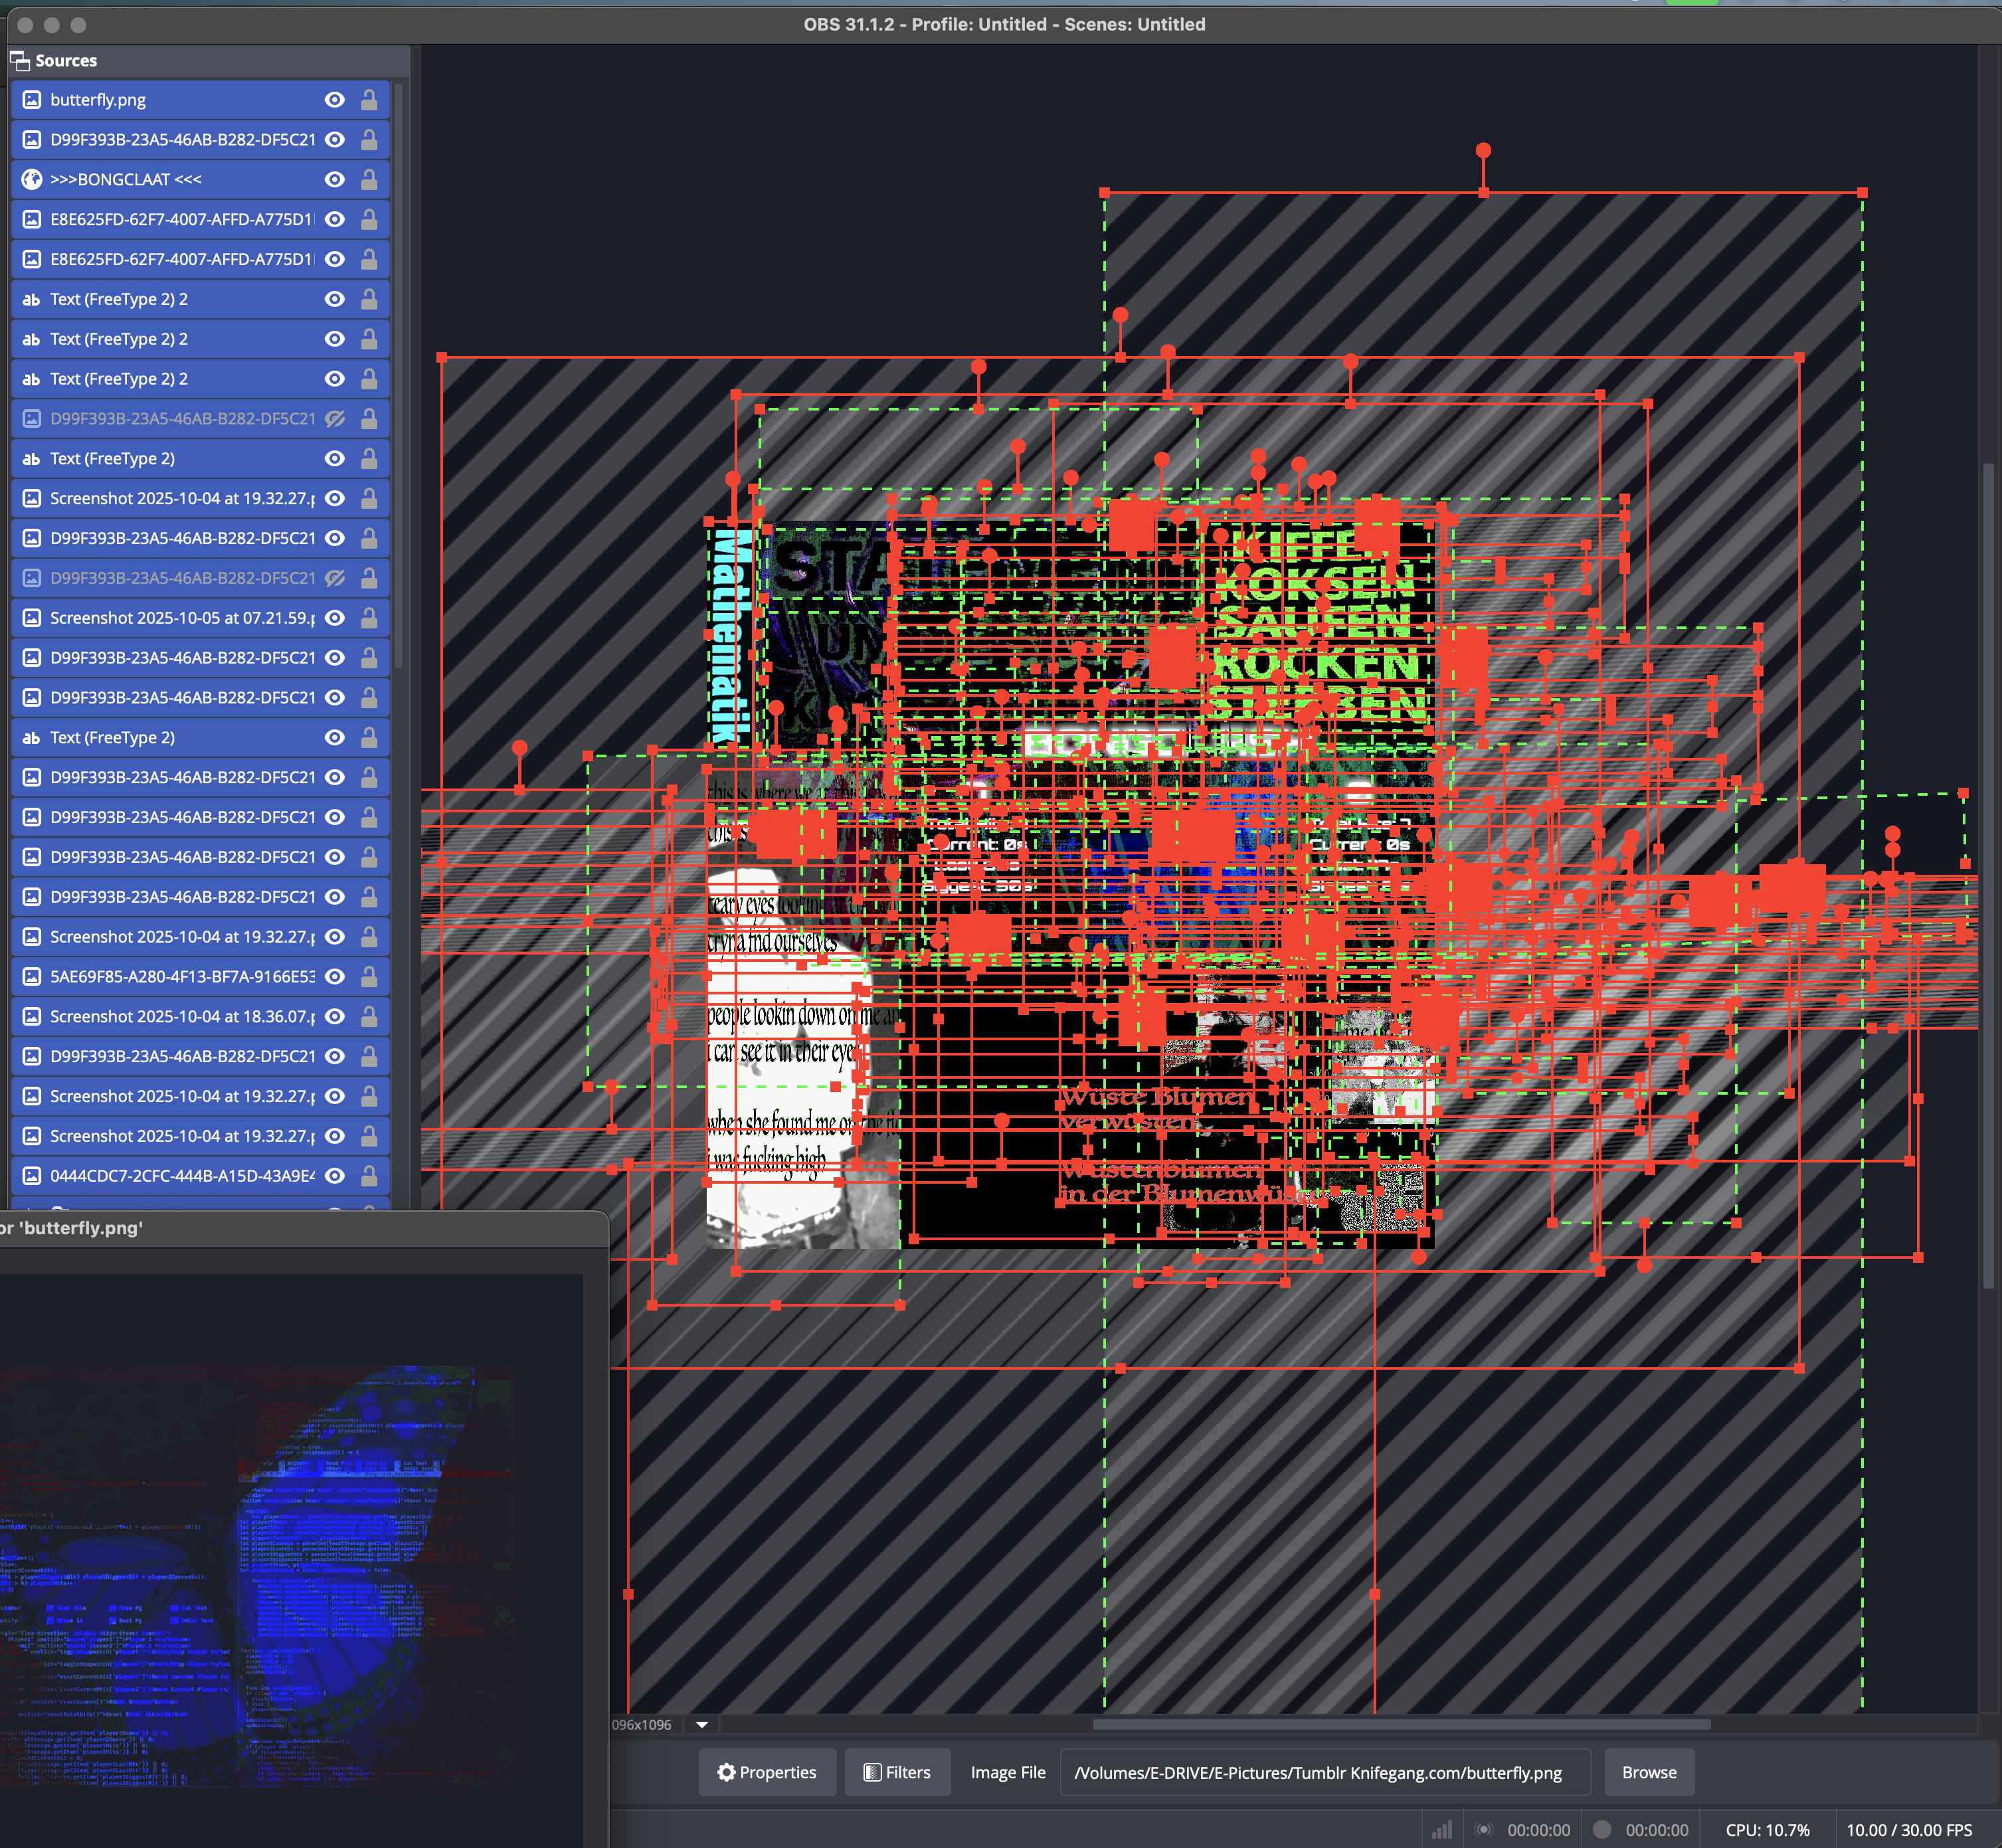This screenshot has height=1848, width=2002.
Task: Click the Sources dock panel icon
Action: [20, 61]
